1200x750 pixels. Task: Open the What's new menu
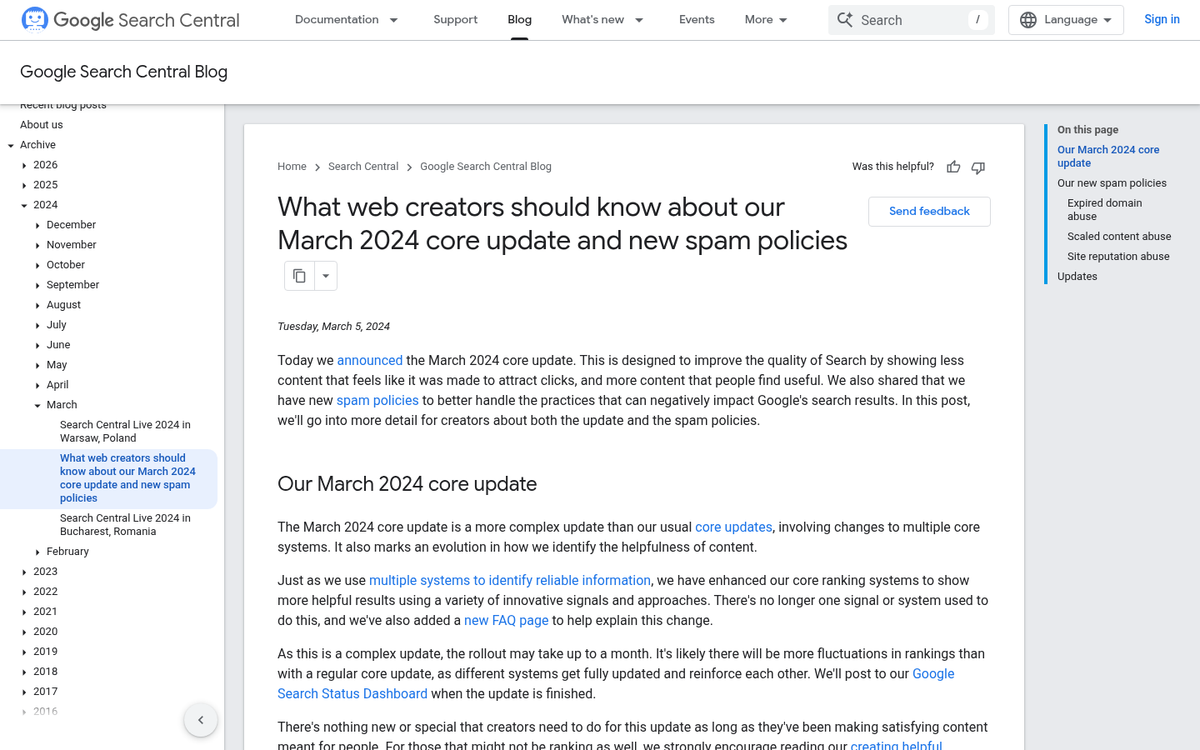pos(603,20)
